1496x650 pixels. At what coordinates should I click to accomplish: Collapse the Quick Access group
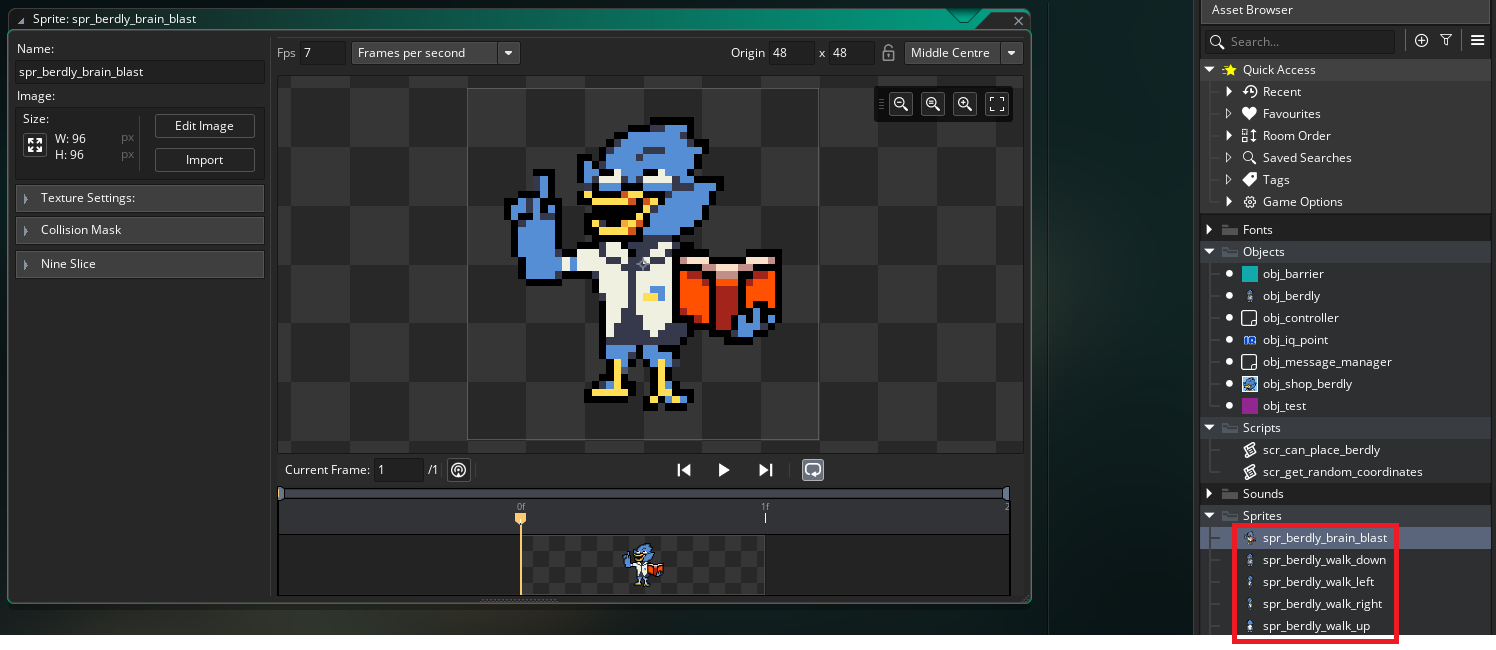pos(1210,70)
